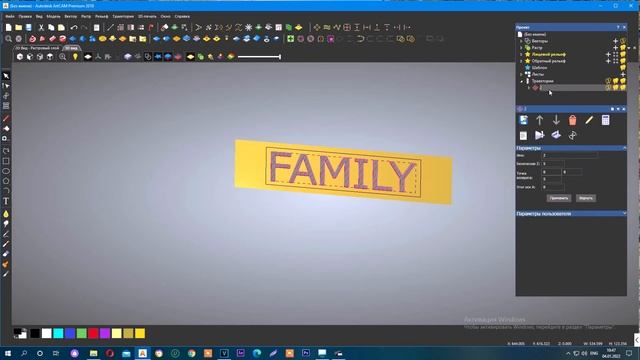Open the Windows Start menu

(8, 353)
